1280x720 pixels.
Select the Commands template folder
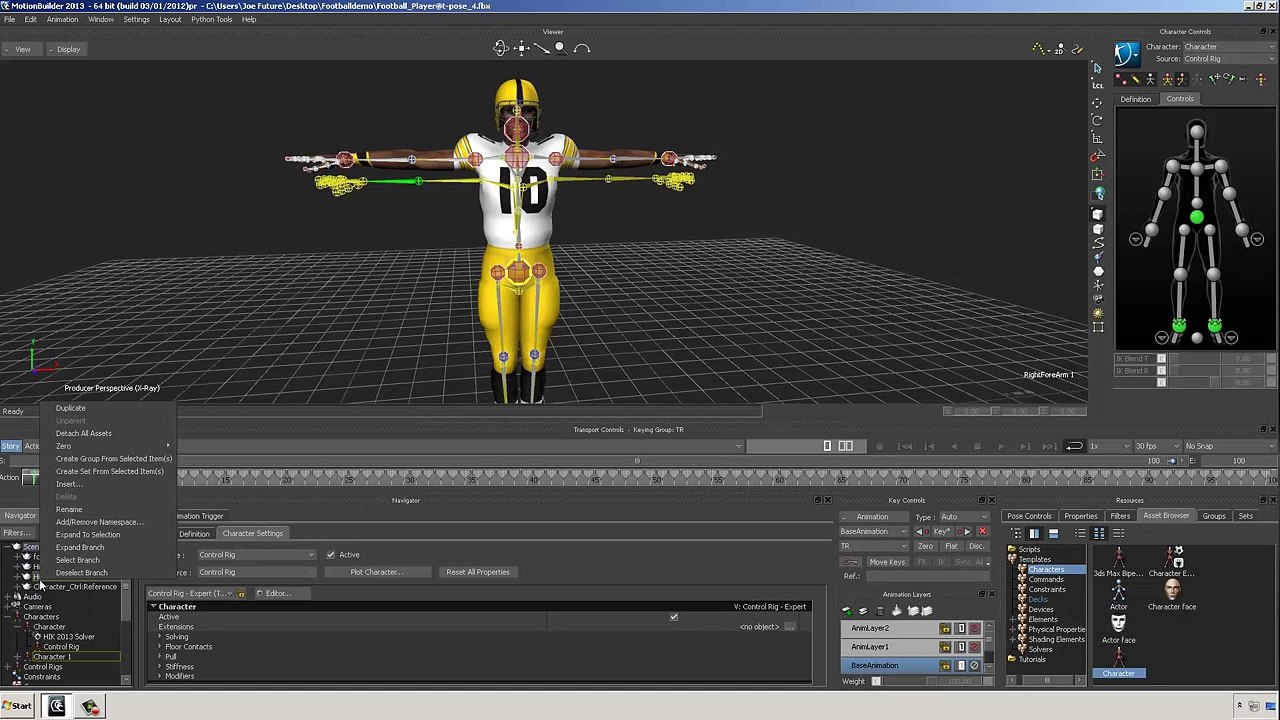pos(1046,579)
